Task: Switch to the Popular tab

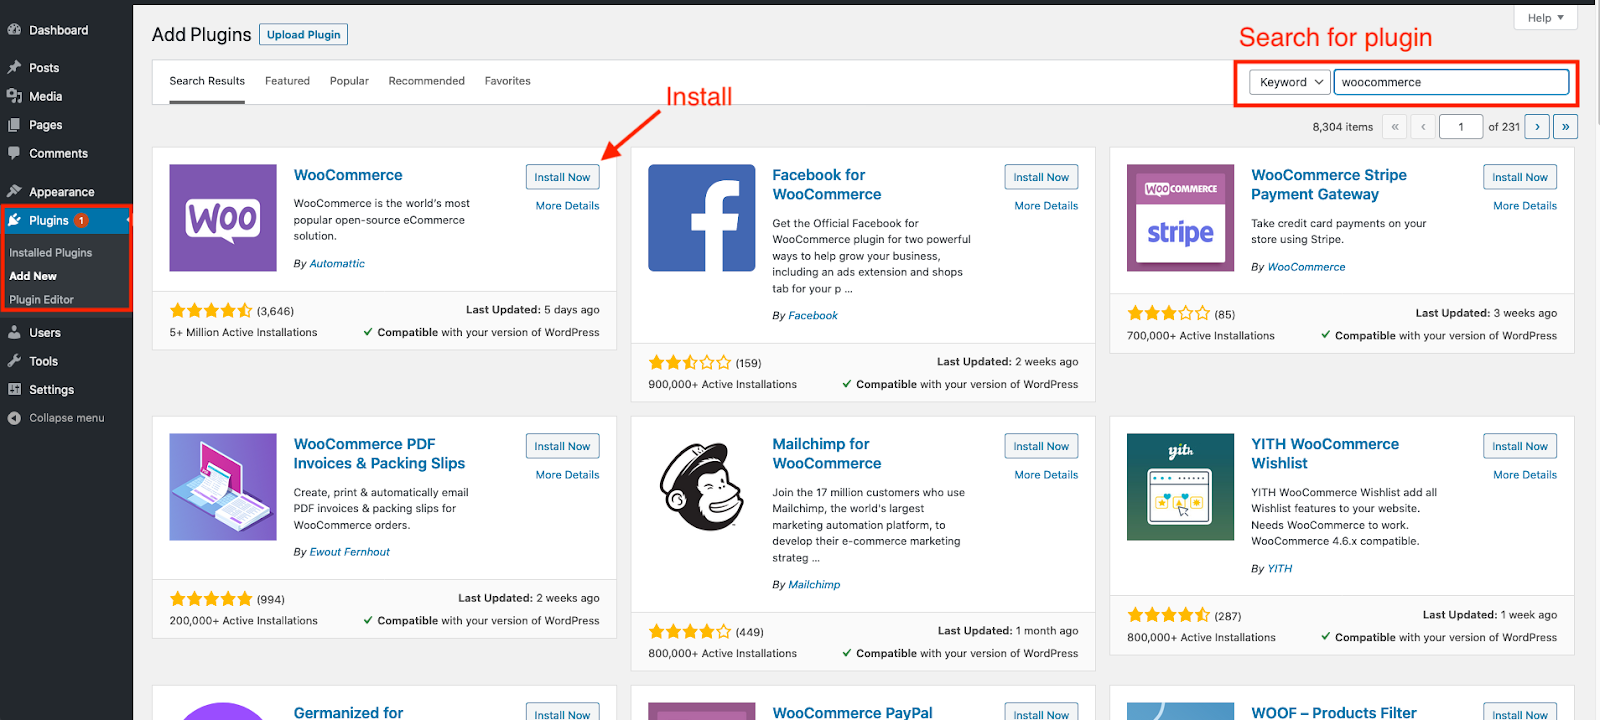Action: [x=349, y=81]
